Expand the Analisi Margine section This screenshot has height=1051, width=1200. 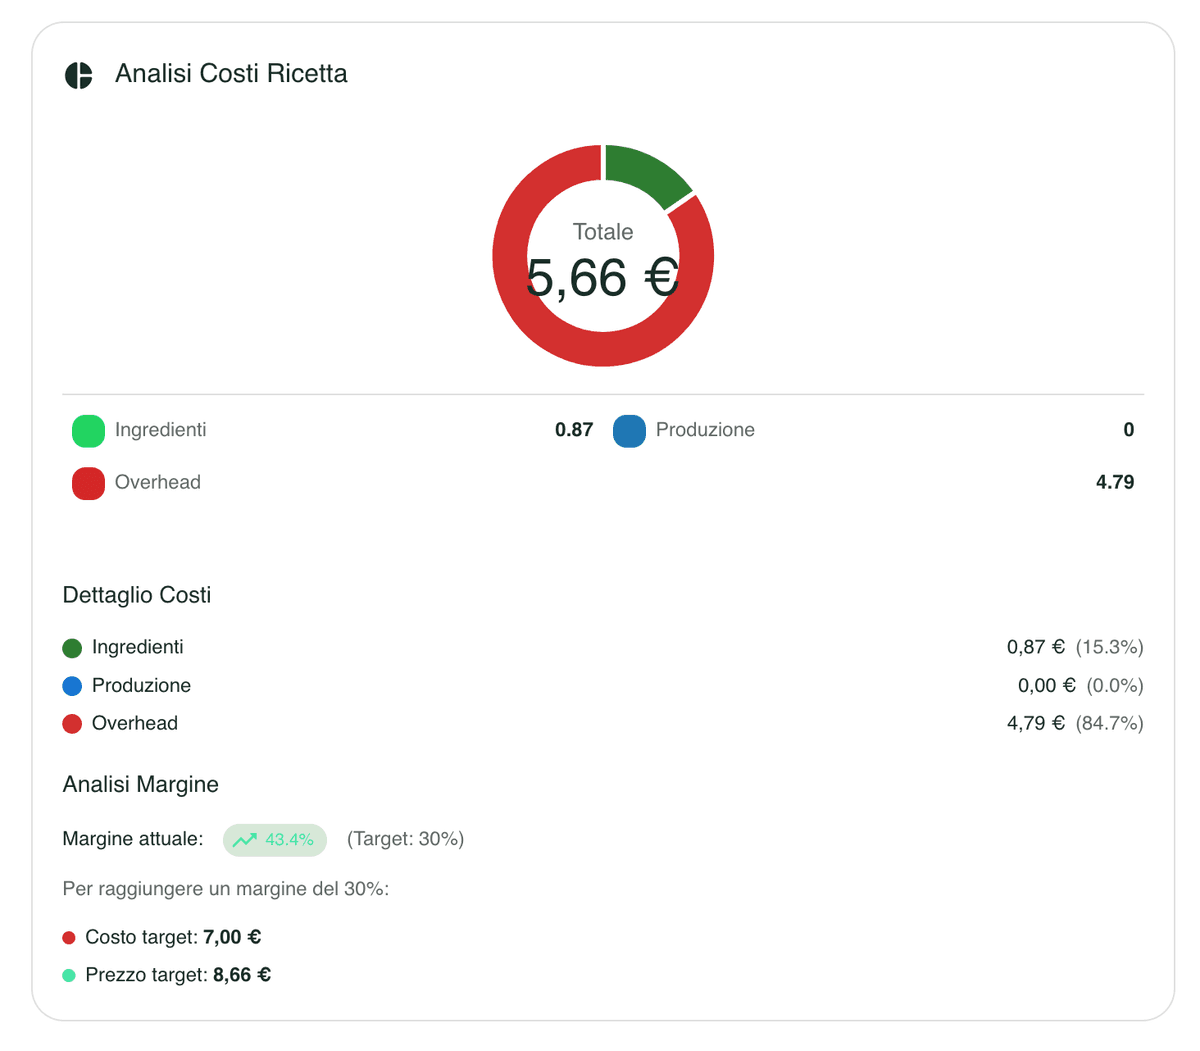pyautogui.click(x=141, y=785)
